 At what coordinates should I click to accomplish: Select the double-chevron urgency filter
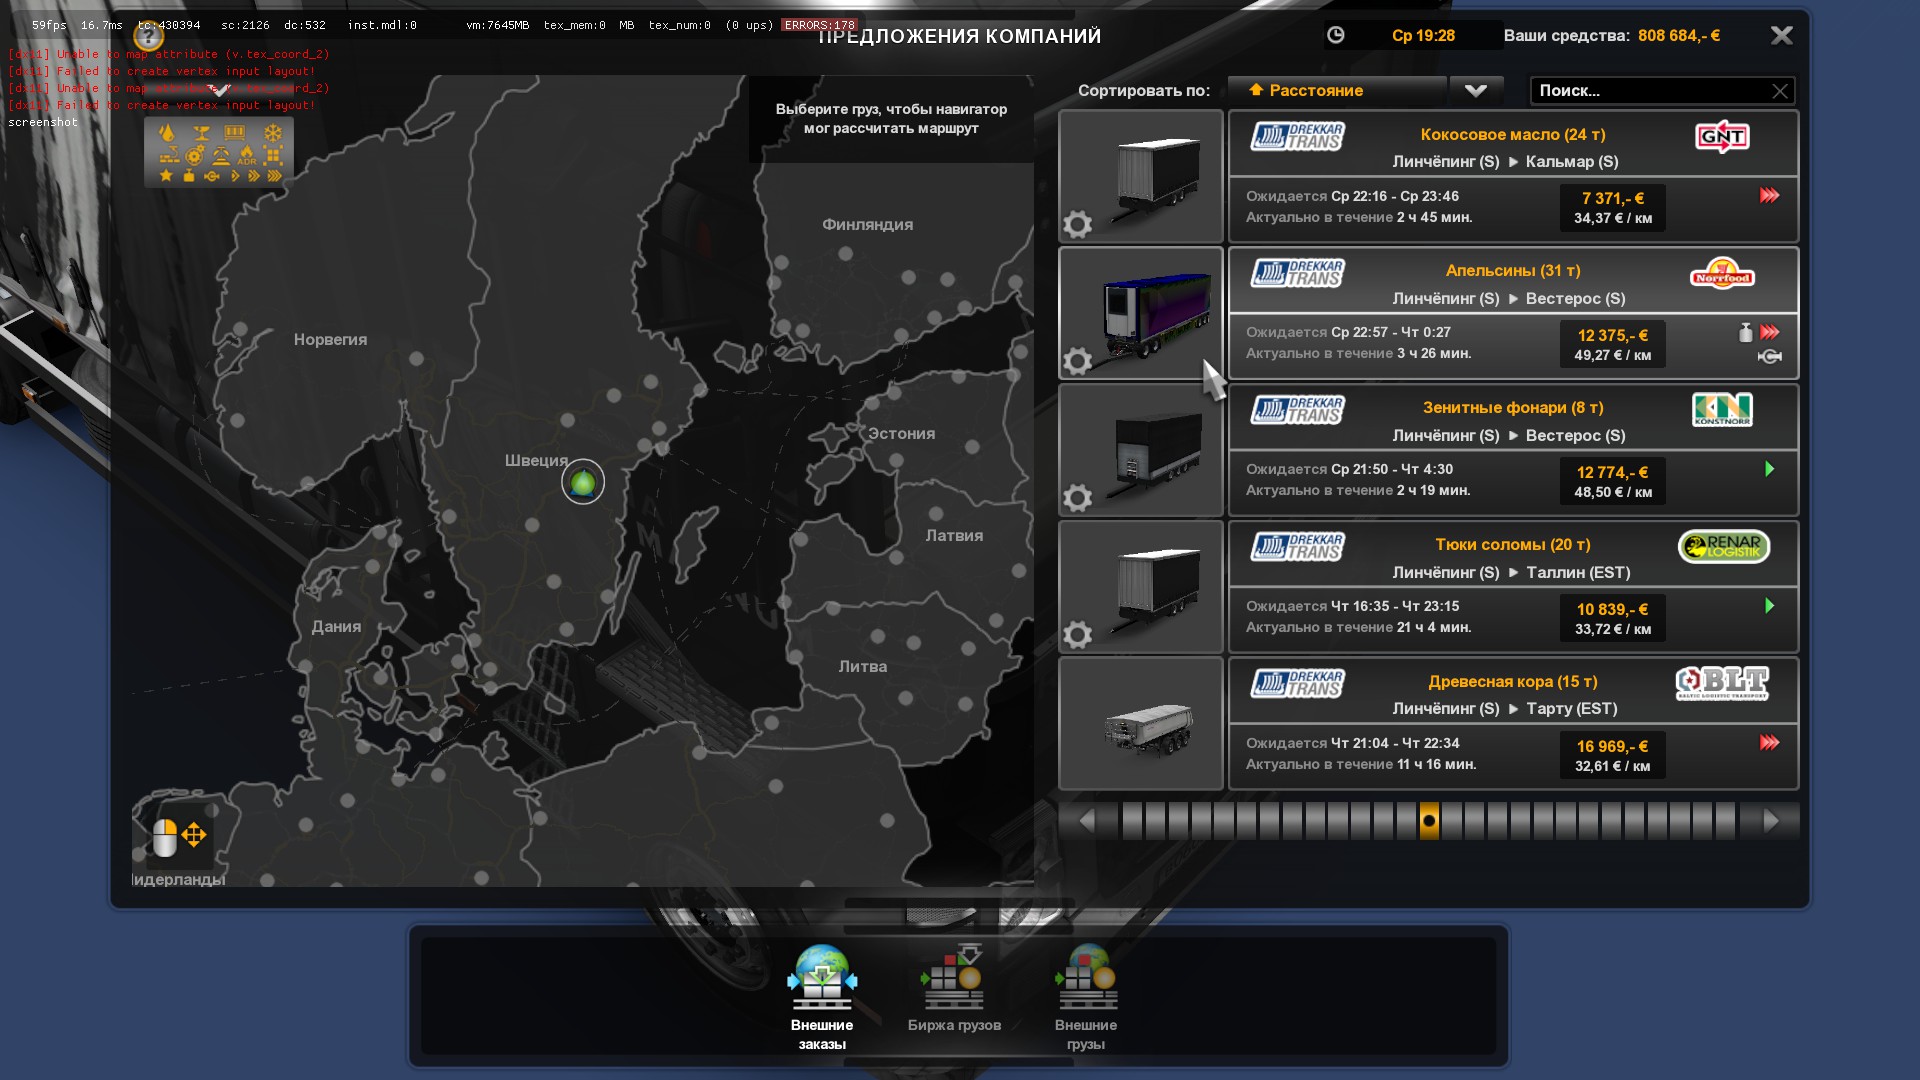click(254, 176)
